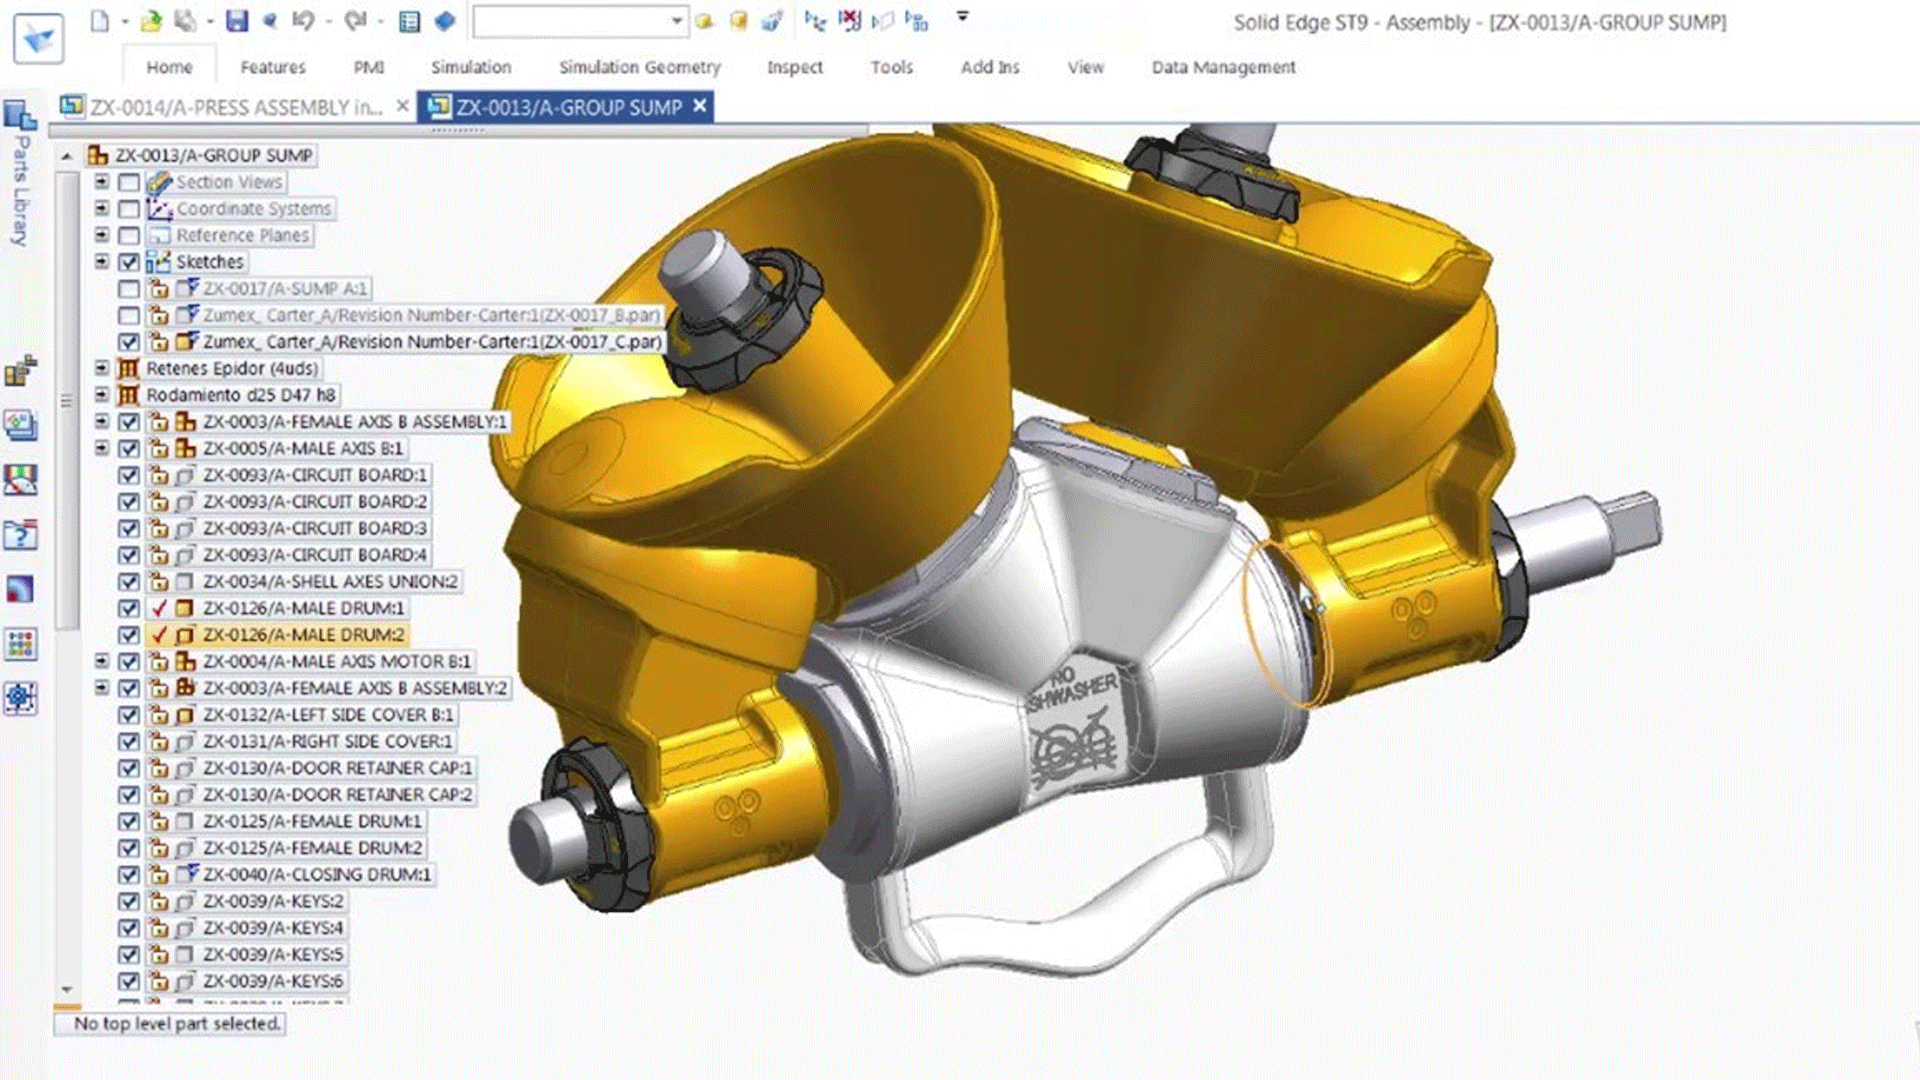Image resolution: width=1920 pixels, height=1080 pixels.
Task: Switch to the Data Management tab
Action: (x=1223, y=67)
